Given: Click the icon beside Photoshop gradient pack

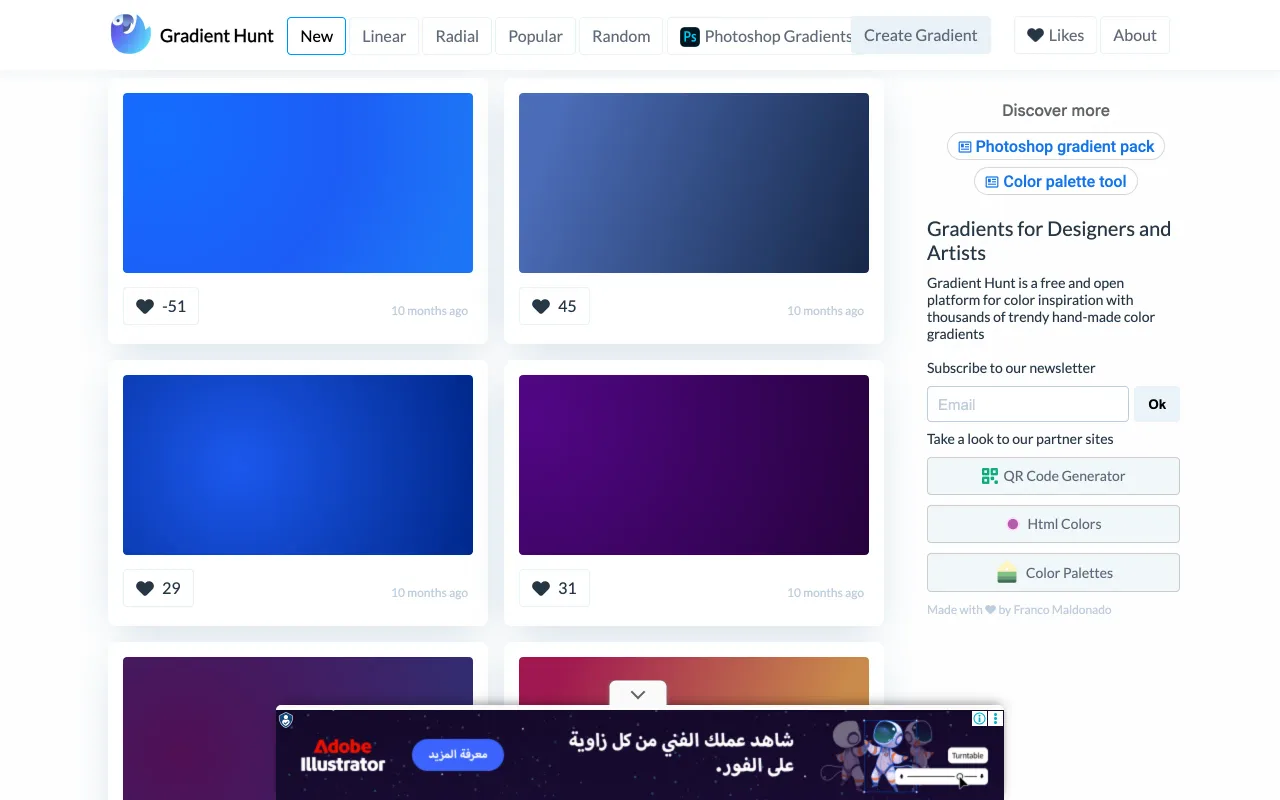Looking at the screenshot, I should [x=965, y=147].
